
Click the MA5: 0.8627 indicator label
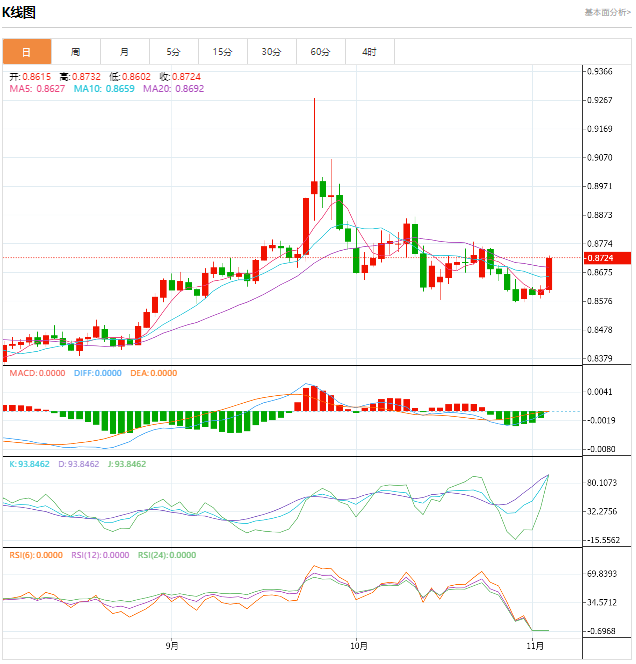point(37,89)
